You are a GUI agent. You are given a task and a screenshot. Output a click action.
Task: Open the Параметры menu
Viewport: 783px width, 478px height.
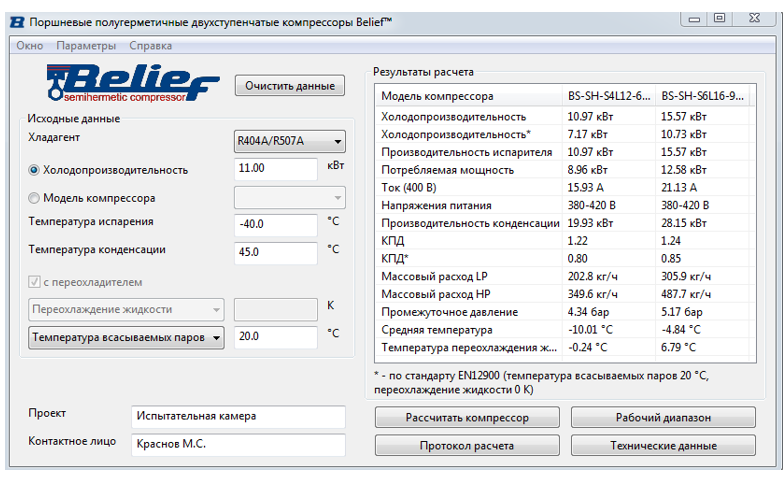pos(86,45)
